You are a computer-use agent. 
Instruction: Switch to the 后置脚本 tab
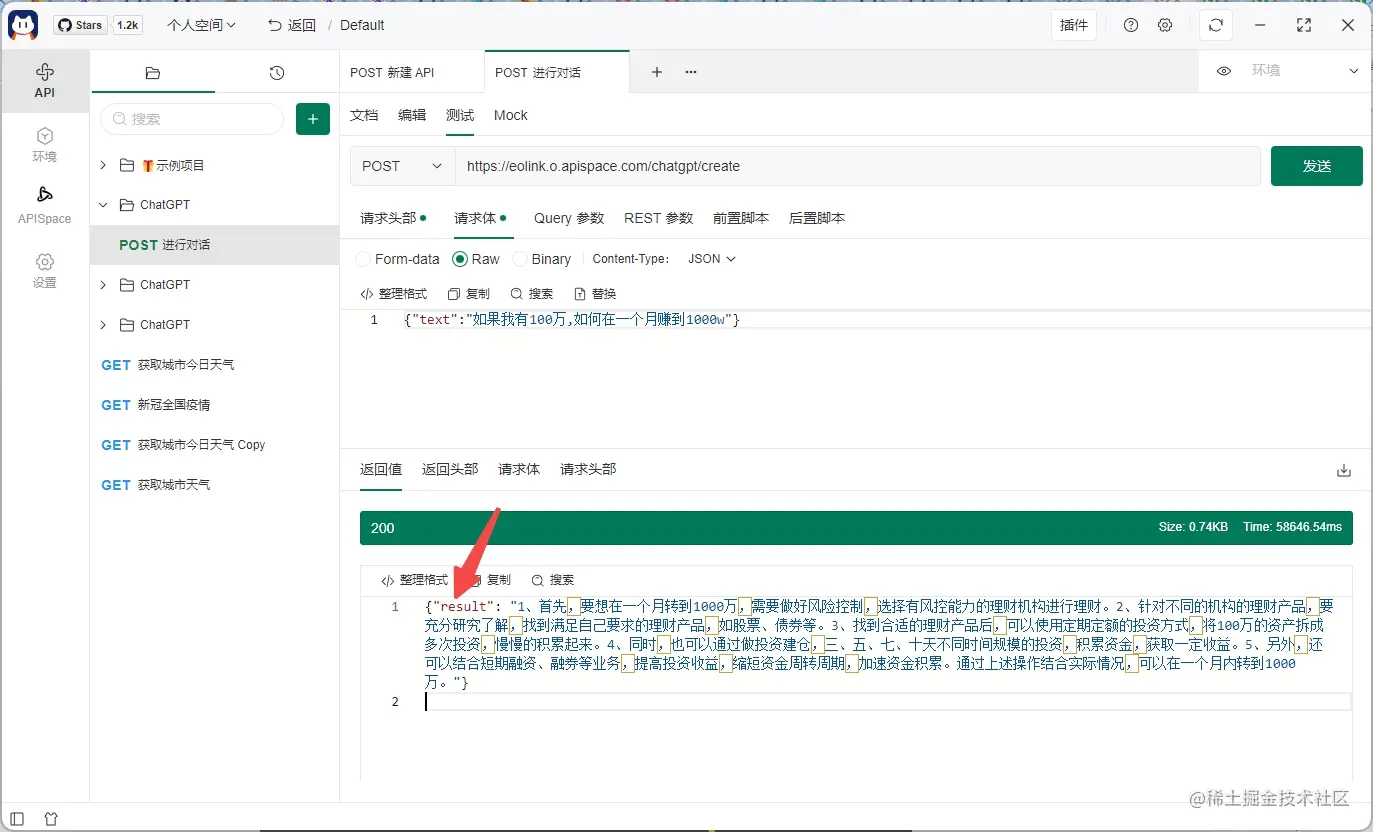[x=817, y=218]
